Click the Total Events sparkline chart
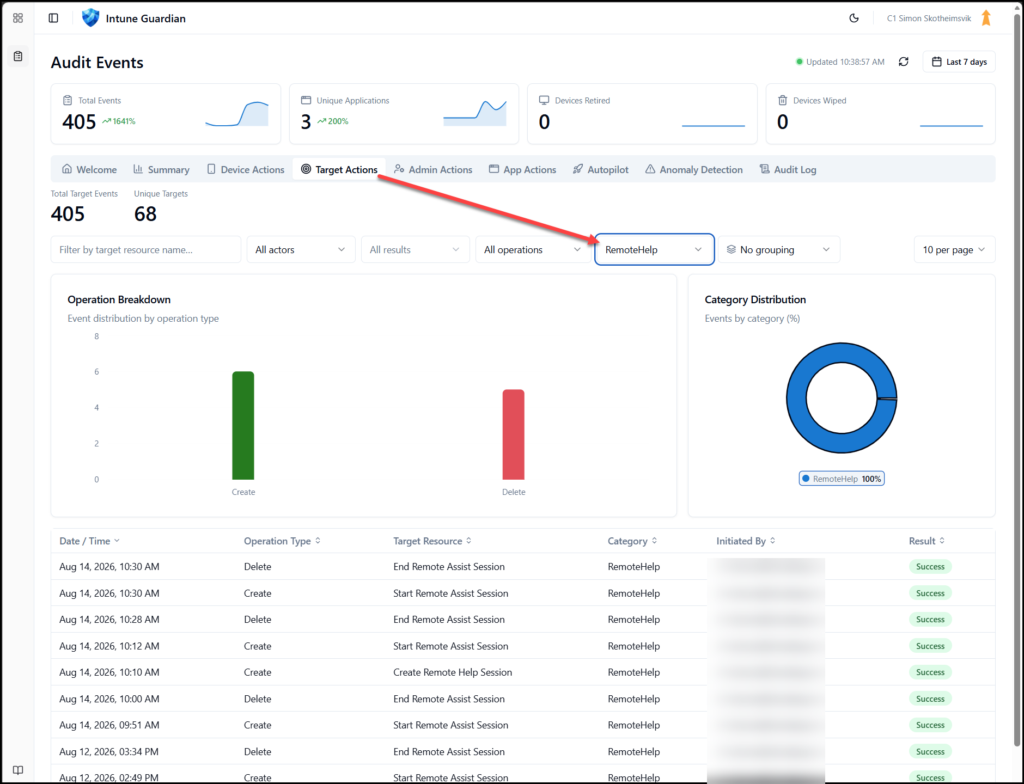Viewport: 1024px width, 784px height. (x=236, y=114)
